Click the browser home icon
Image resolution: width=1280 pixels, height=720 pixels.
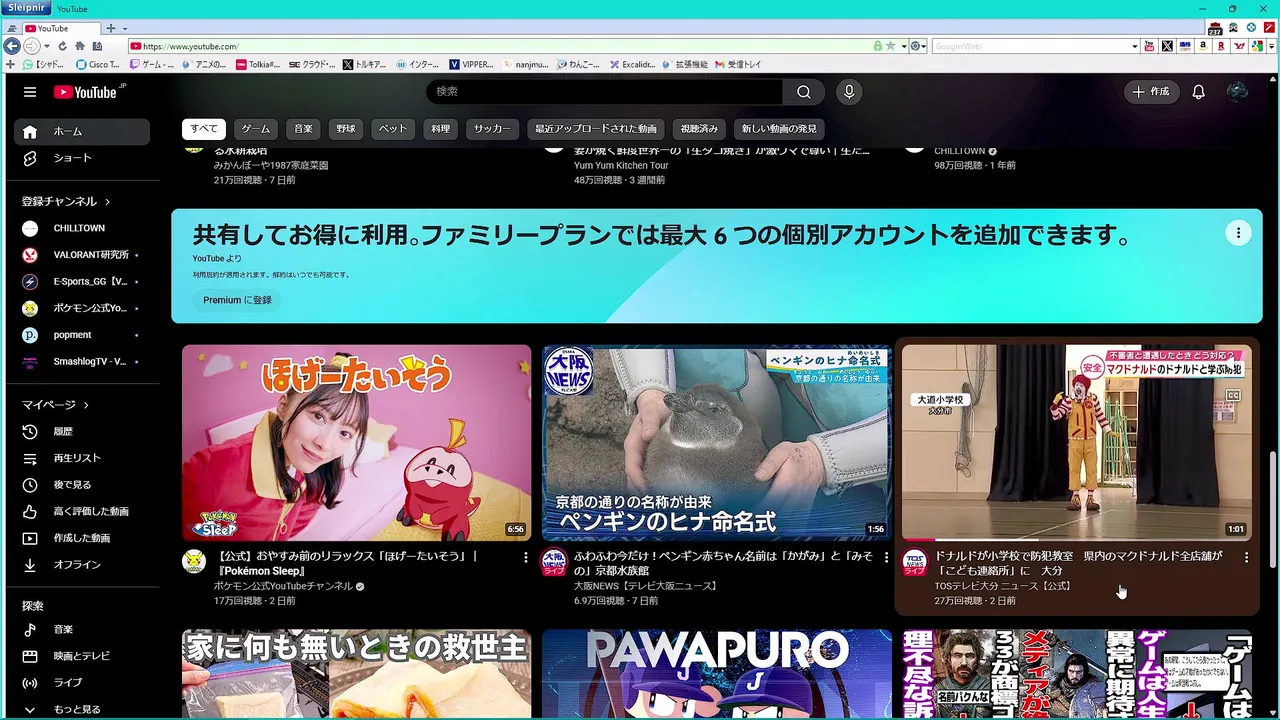pos(80,46)
